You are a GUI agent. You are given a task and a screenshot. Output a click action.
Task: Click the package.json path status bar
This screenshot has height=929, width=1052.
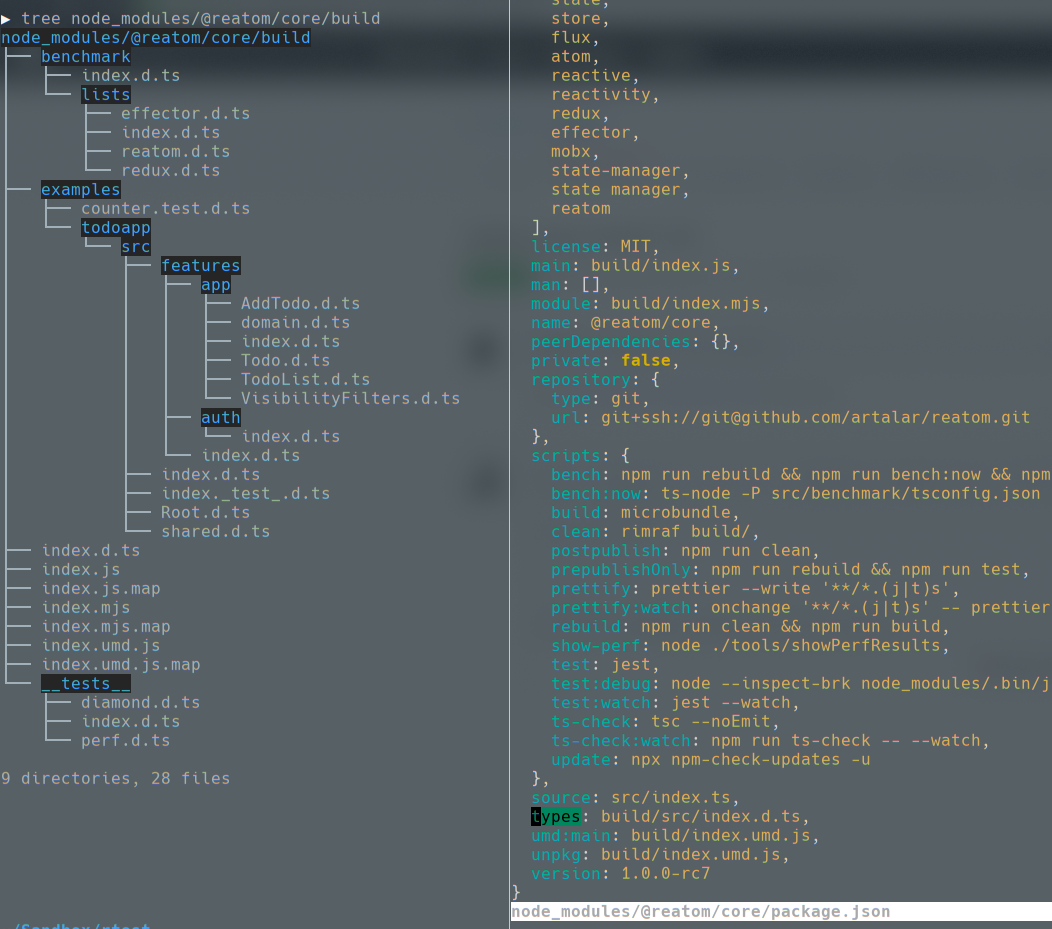point(781,912)
